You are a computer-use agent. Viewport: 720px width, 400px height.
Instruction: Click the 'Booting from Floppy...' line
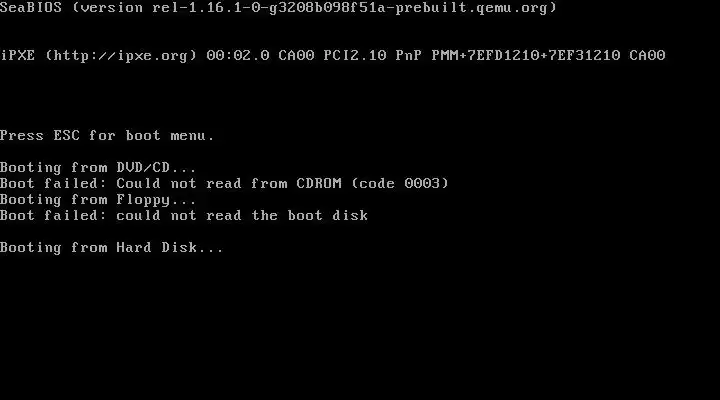pyautogui.click(x=98, y=200)
